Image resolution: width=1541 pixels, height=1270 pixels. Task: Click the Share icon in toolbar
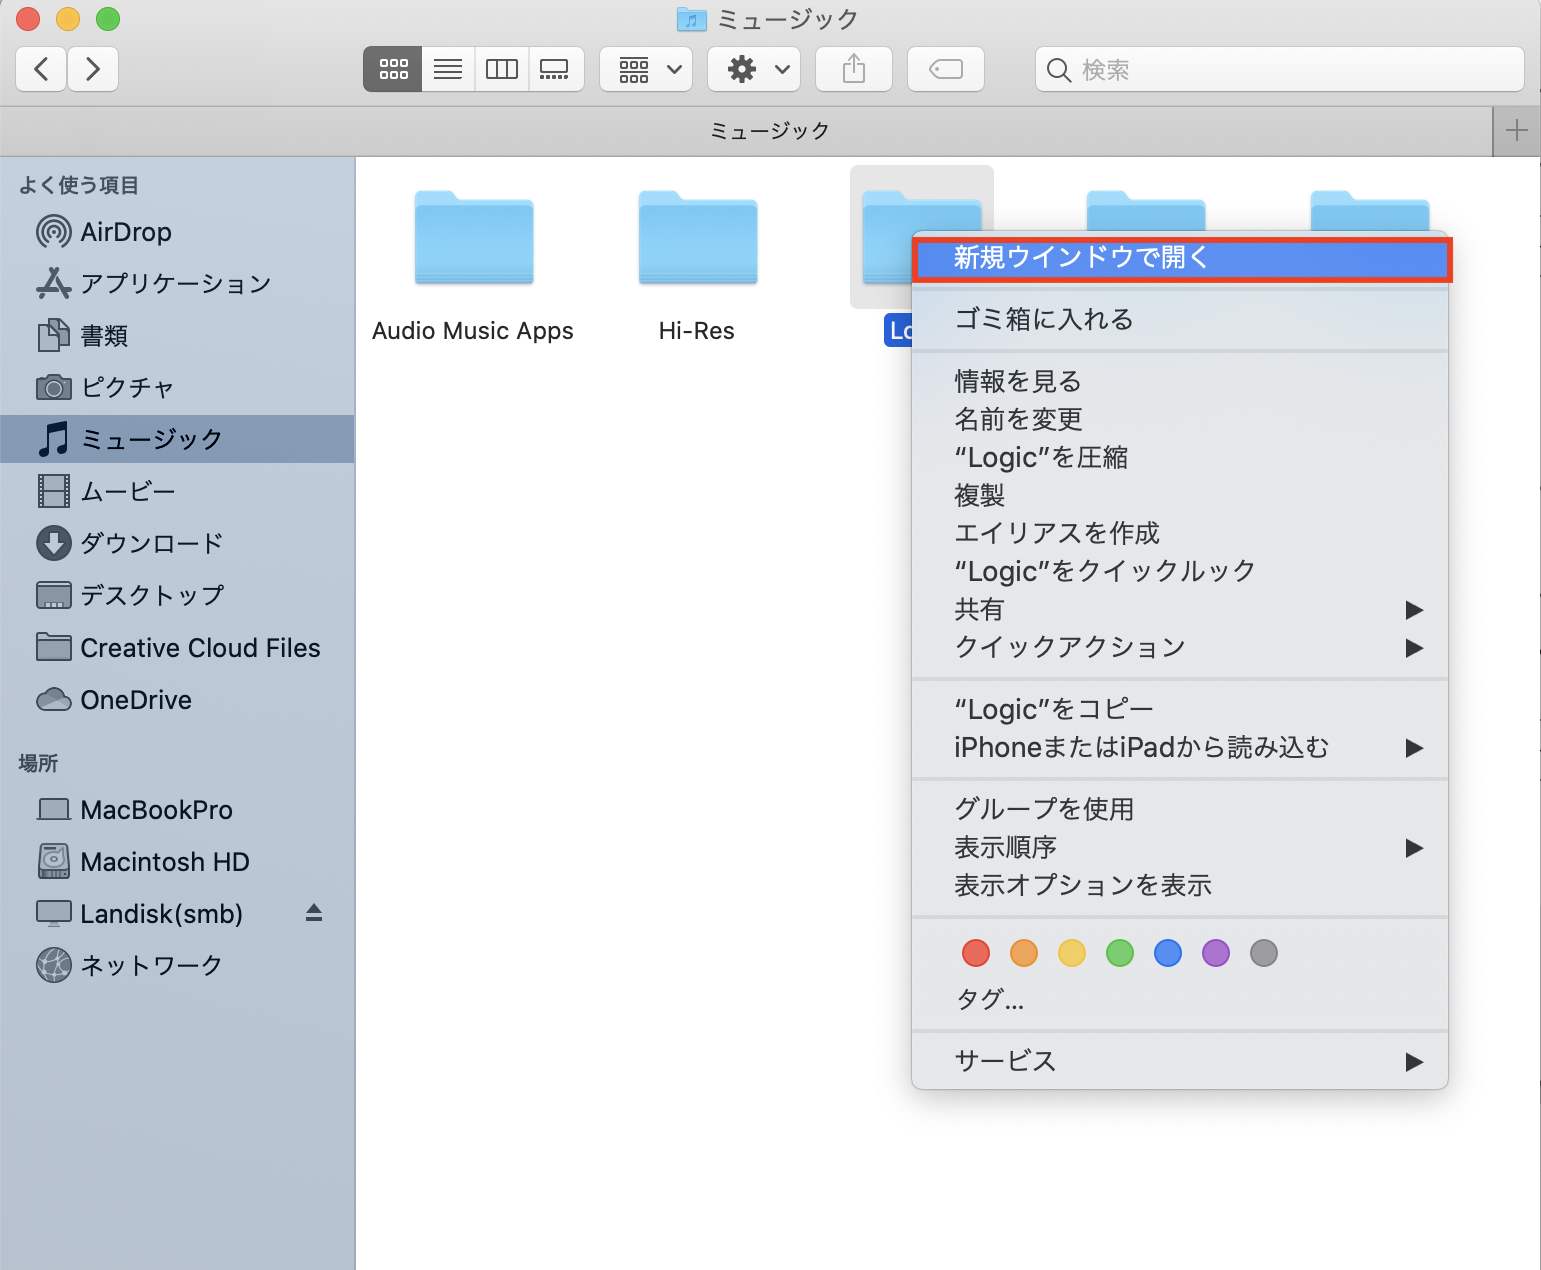pos(853,69)
